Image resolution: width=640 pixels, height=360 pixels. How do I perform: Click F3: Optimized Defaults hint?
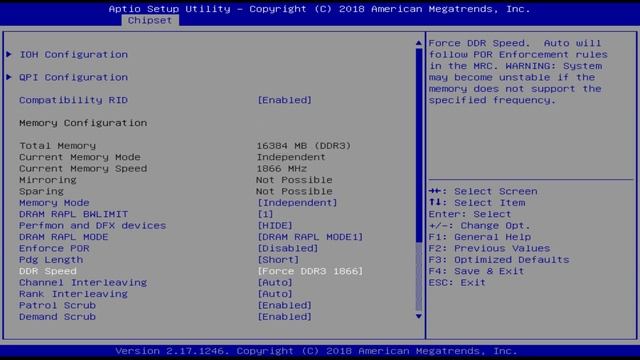[x=499, y=260]
